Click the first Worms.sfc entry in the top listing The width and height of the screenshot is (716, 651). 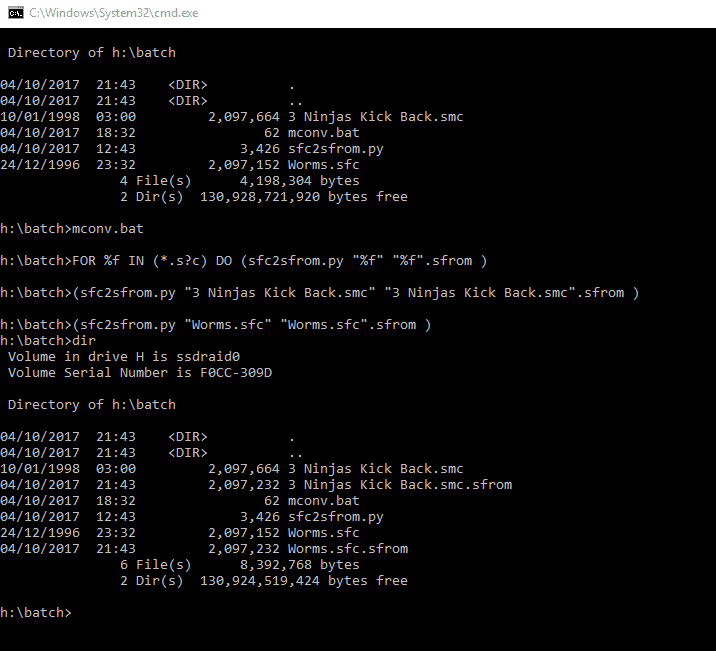(x=180, y=165)
